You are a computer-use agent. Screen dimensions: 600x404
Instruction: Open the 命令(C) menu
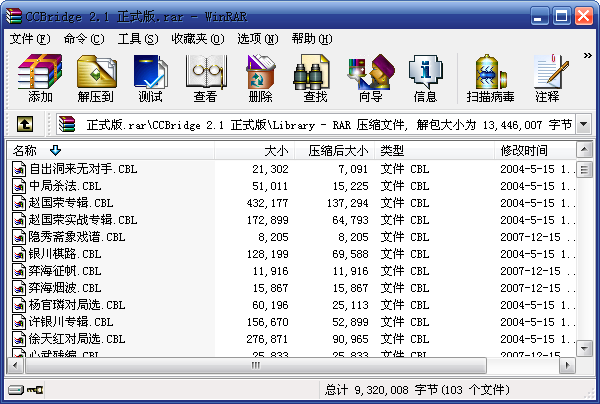[84, 39]
